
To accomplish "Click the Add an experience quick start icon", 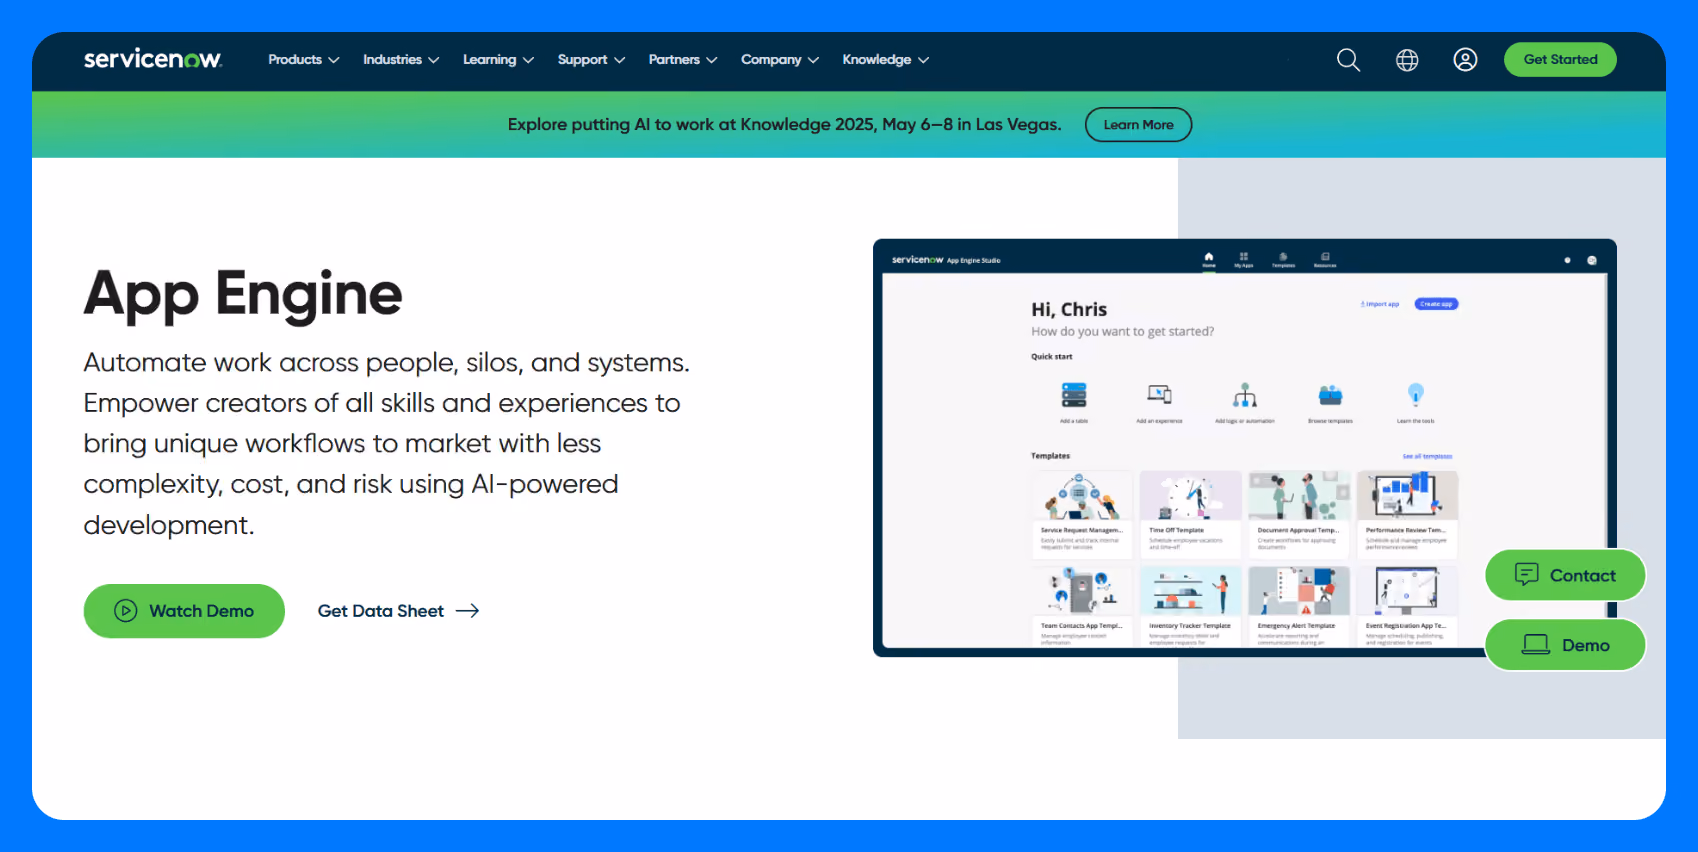I will [x=1159, y=395].
